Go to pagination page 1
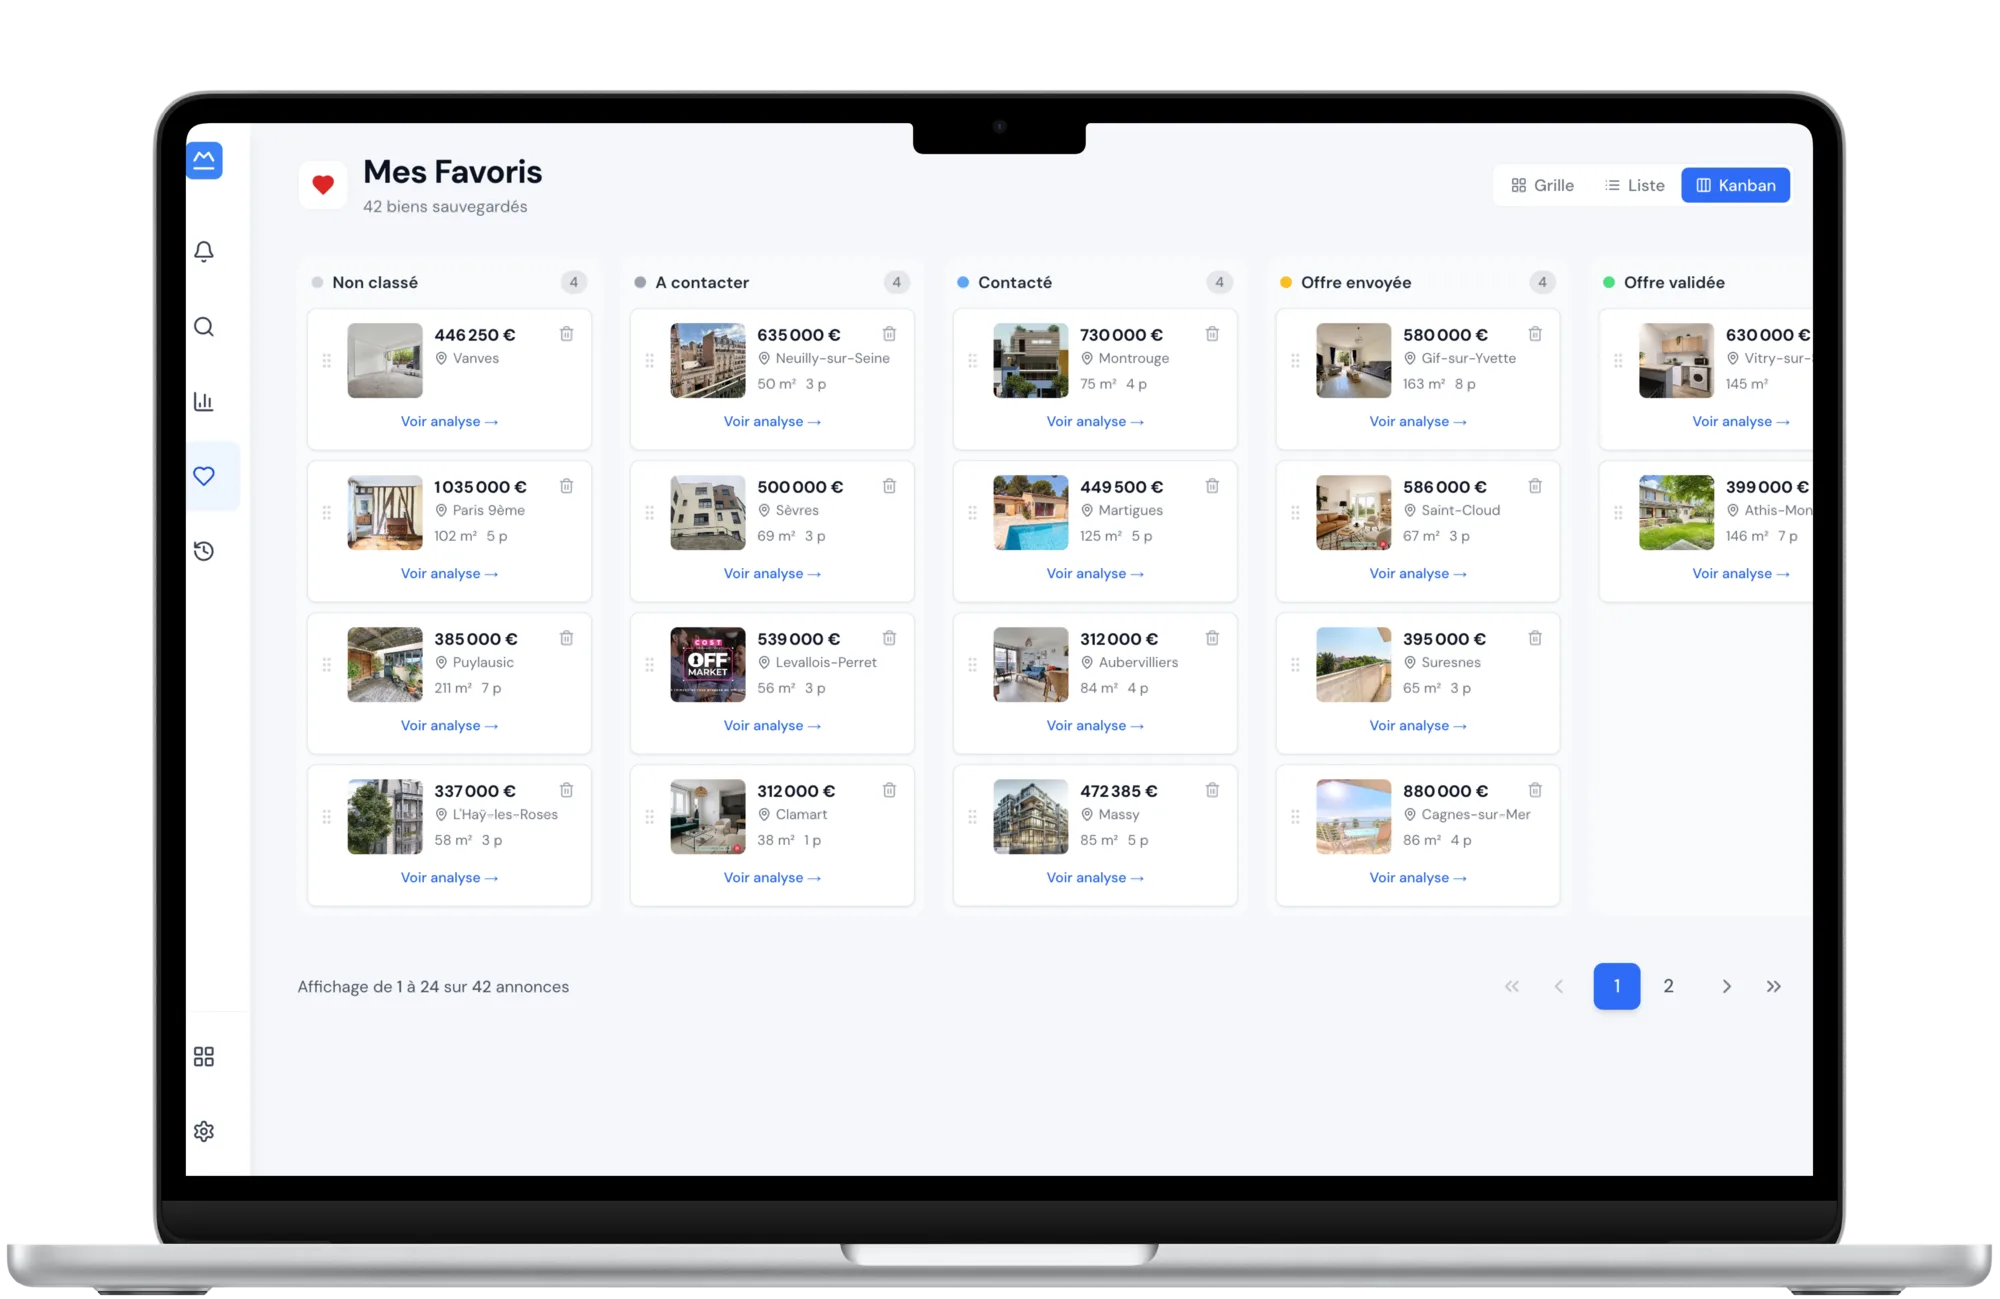This screenshot has height=1299, width=2000. click(1617, 986)
